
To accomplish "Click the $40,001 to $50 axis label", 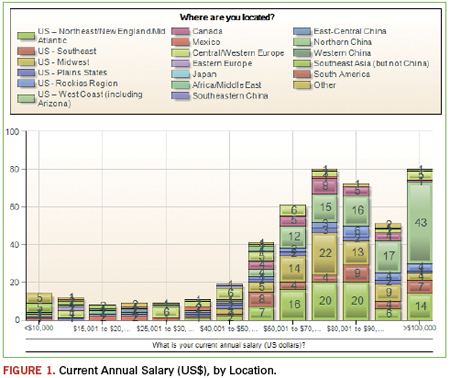I will (x=229, y=329).
